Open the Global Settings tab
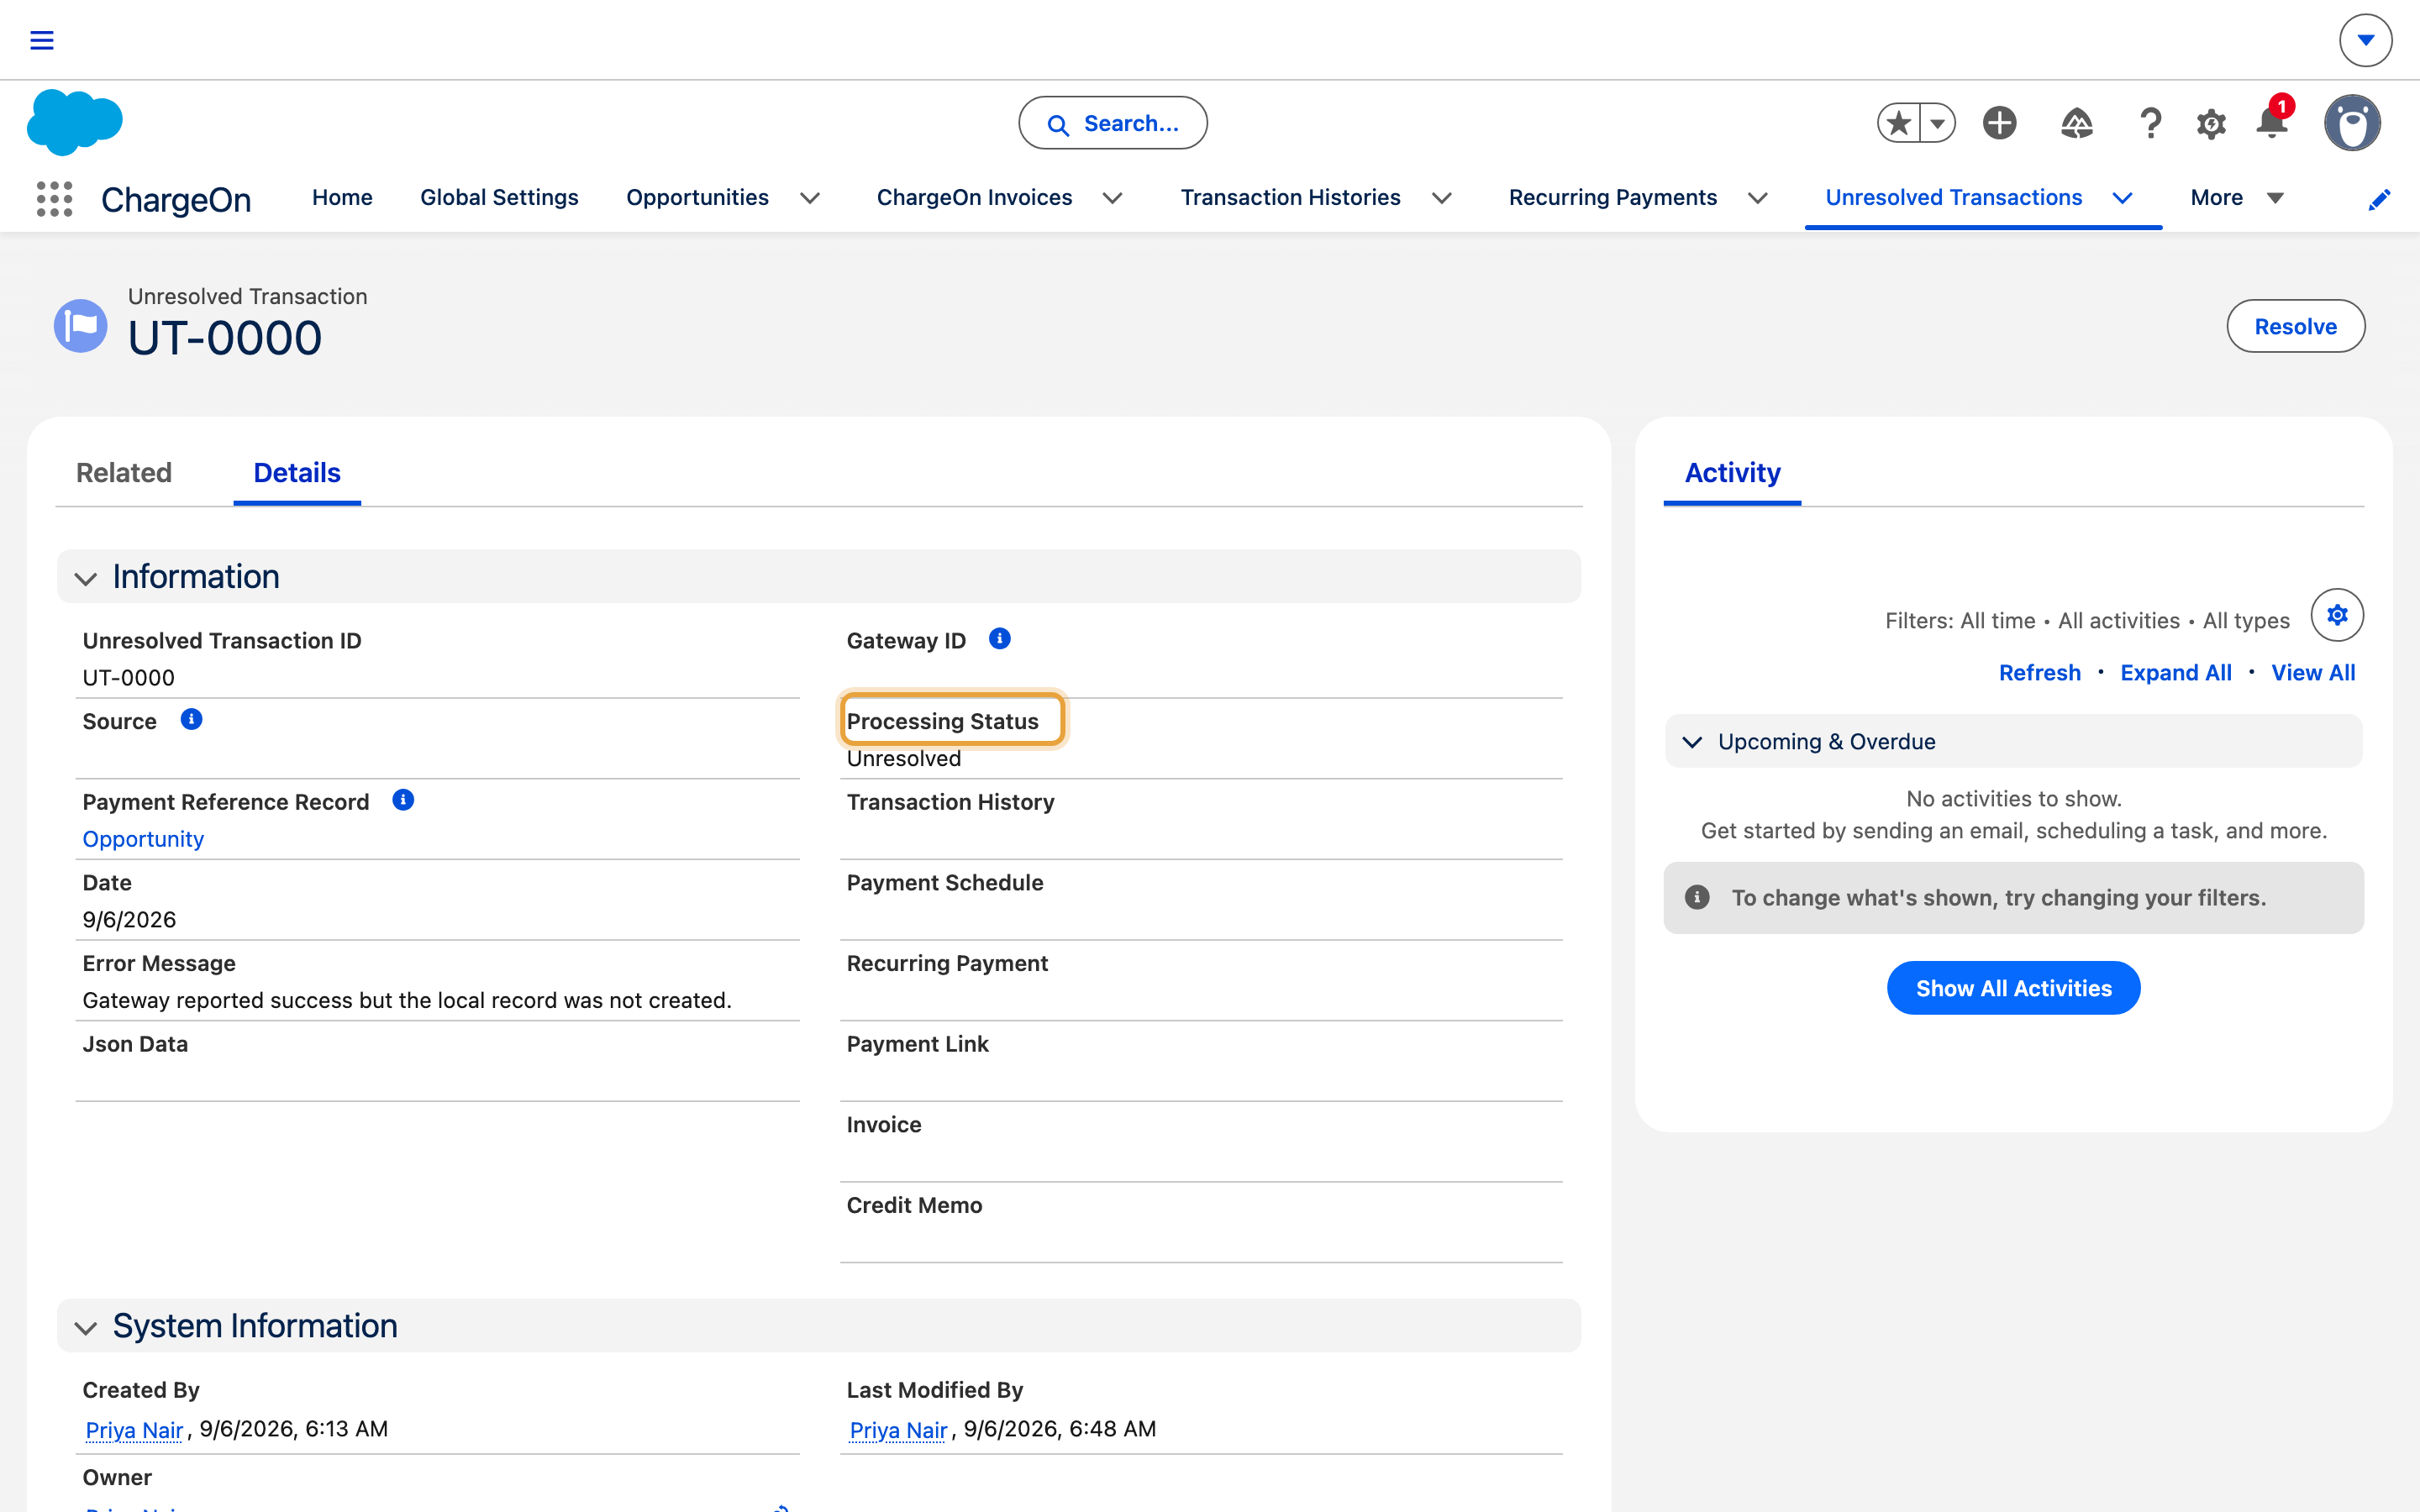The height and width of the screenshot is (1512, 2420). pos(499,198)
